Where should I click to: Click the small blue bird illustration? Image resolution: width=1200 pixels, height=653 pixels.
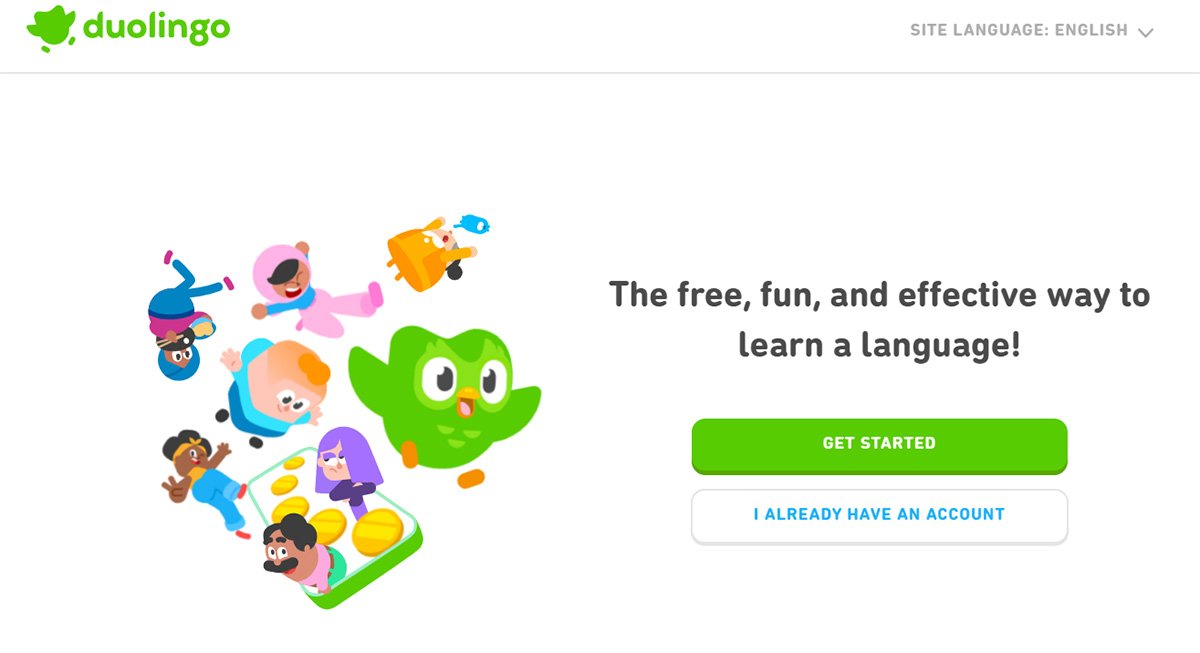click(472, 224)
